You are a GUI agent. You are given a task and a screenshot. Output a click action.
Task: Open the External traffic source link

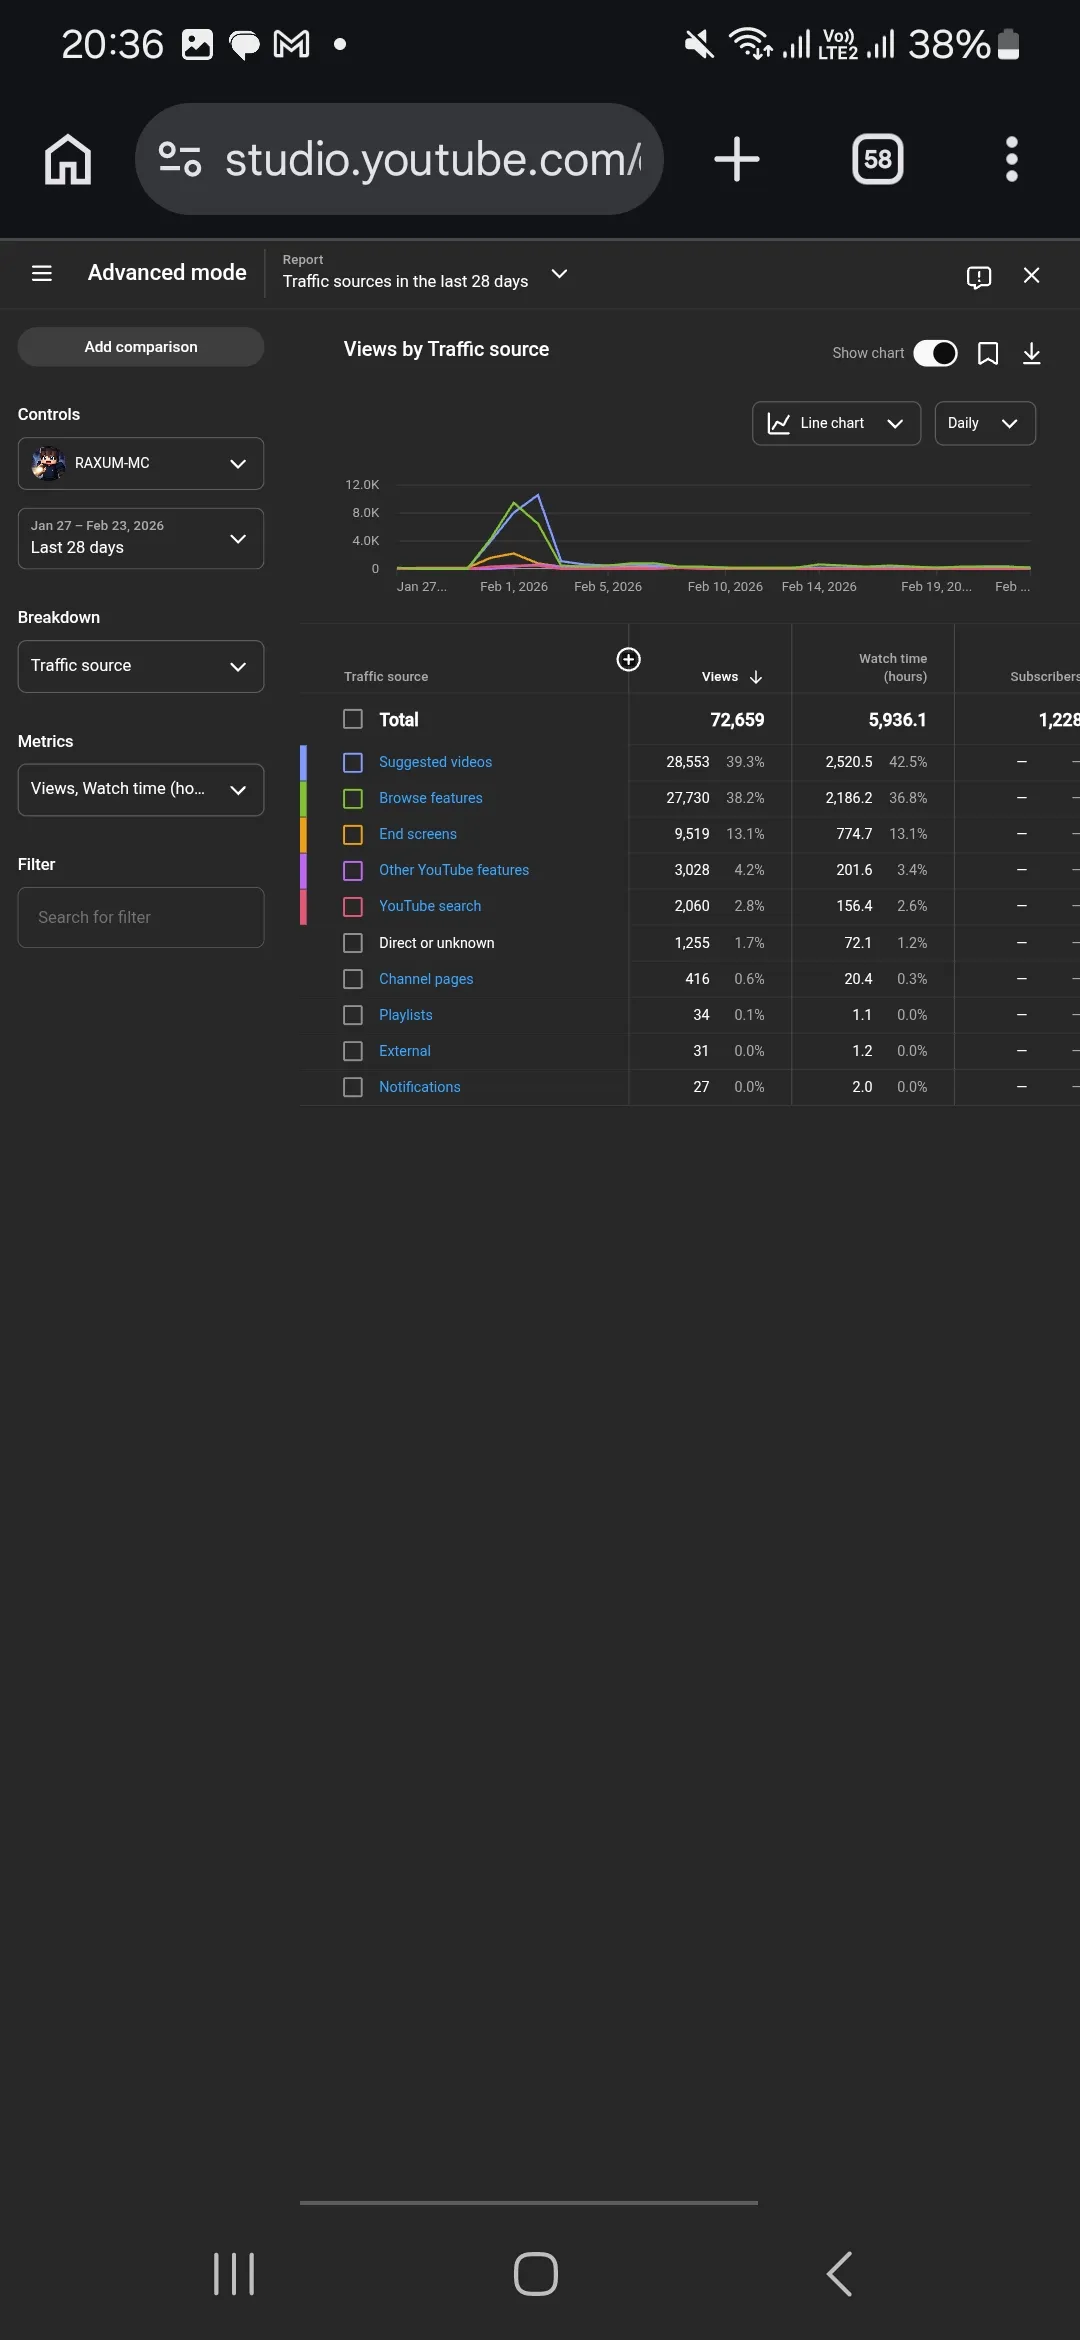tap(405, 1051)
